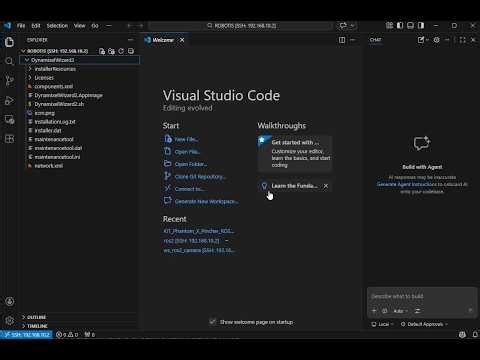Open the Manage gear in activity bar
Image resolution: width=480 pixels, height=360 pixels.
(9, 320)
